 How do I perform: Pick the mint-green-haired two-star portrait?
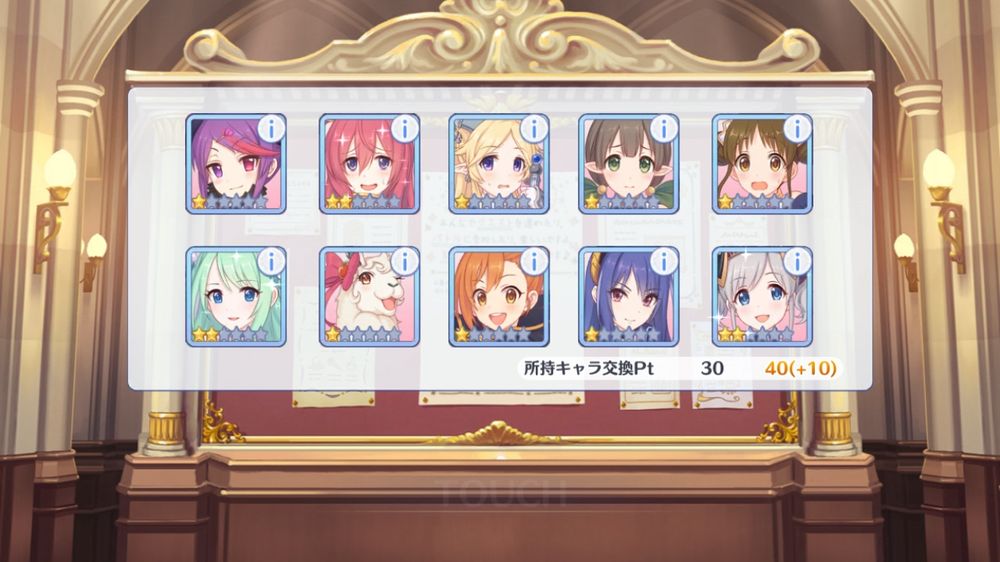click(235, 297)
